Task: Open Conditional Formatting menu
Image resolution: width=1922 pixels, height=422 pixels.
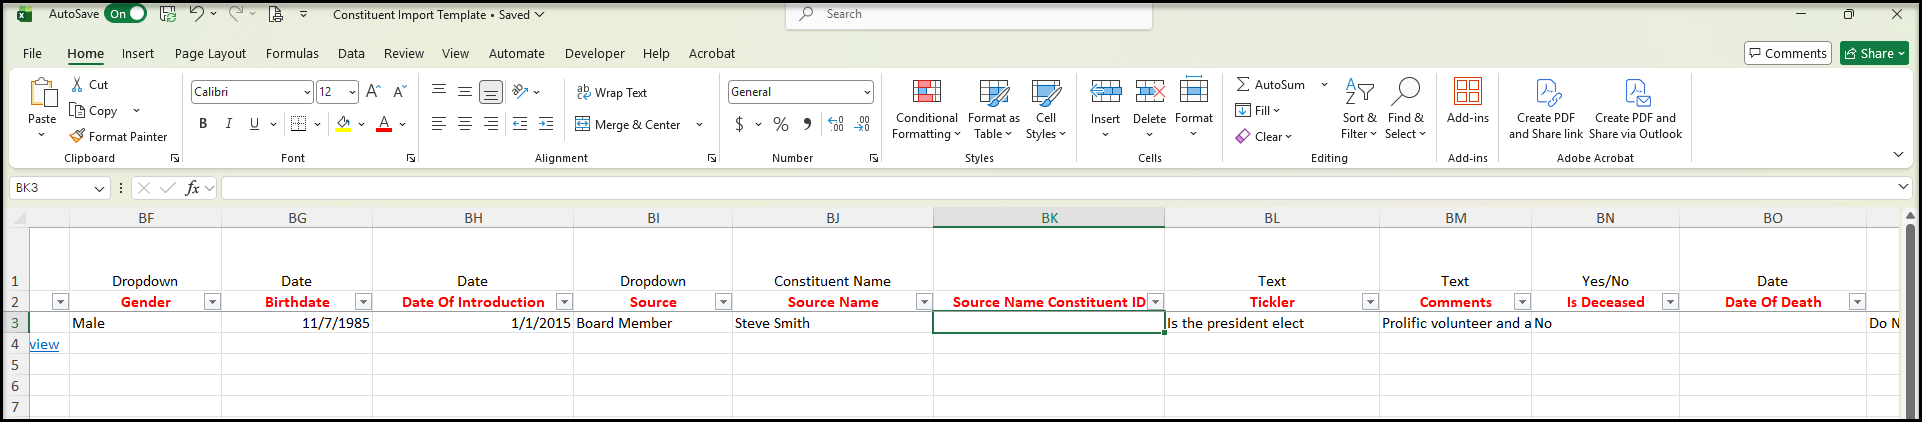Action: [927, 108]
